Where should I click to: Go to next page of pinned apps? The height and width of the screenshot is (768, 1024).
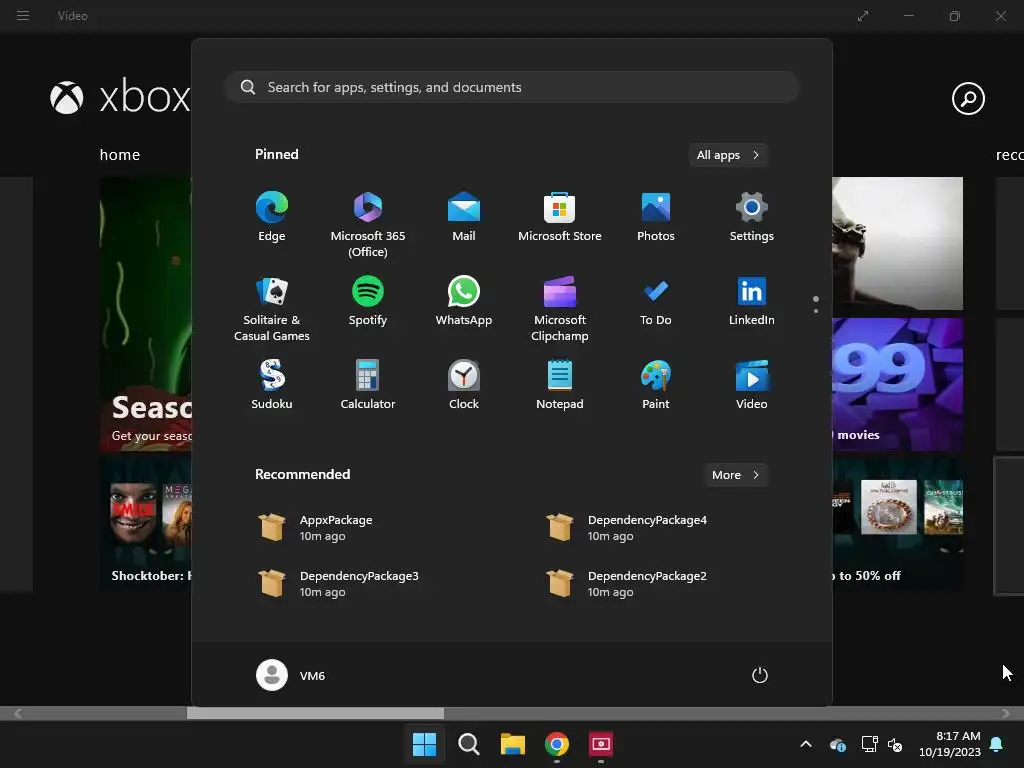(816, 311)
